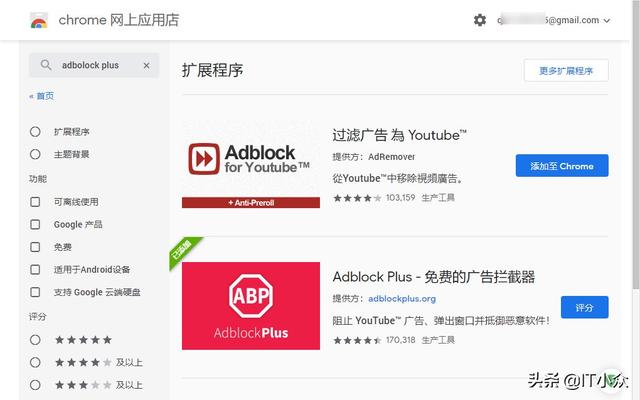Image resolution: width=640 pixels, height=400 pixels.
Task: Click the page vertical scrollbar
Action: pyautogui.click(x=636, y=147)
